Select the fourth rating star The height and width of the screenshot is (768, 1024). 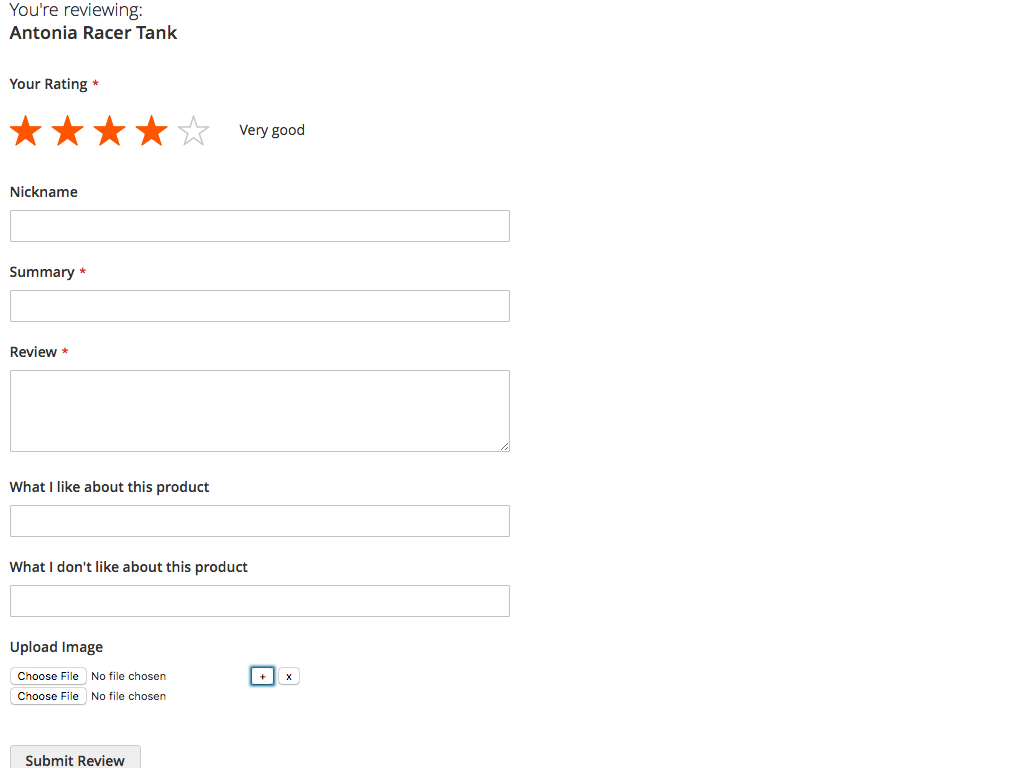point(152,131)
